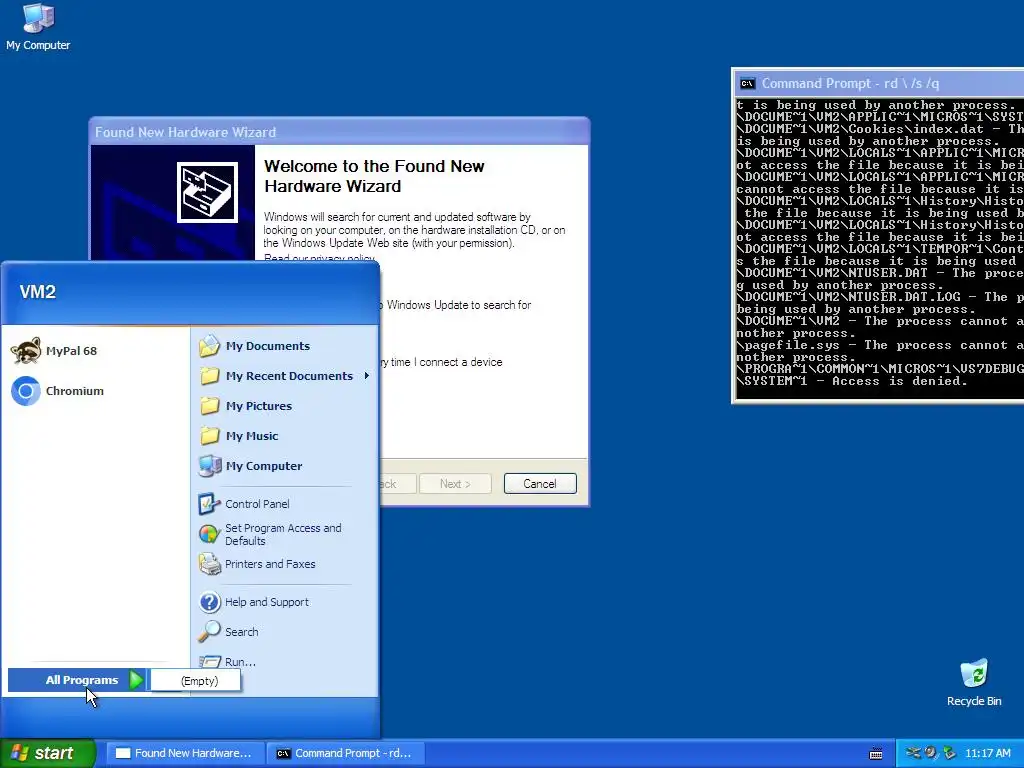
Task: Click Cookies\index.dat line in Command Prompt
Action: 880,129
